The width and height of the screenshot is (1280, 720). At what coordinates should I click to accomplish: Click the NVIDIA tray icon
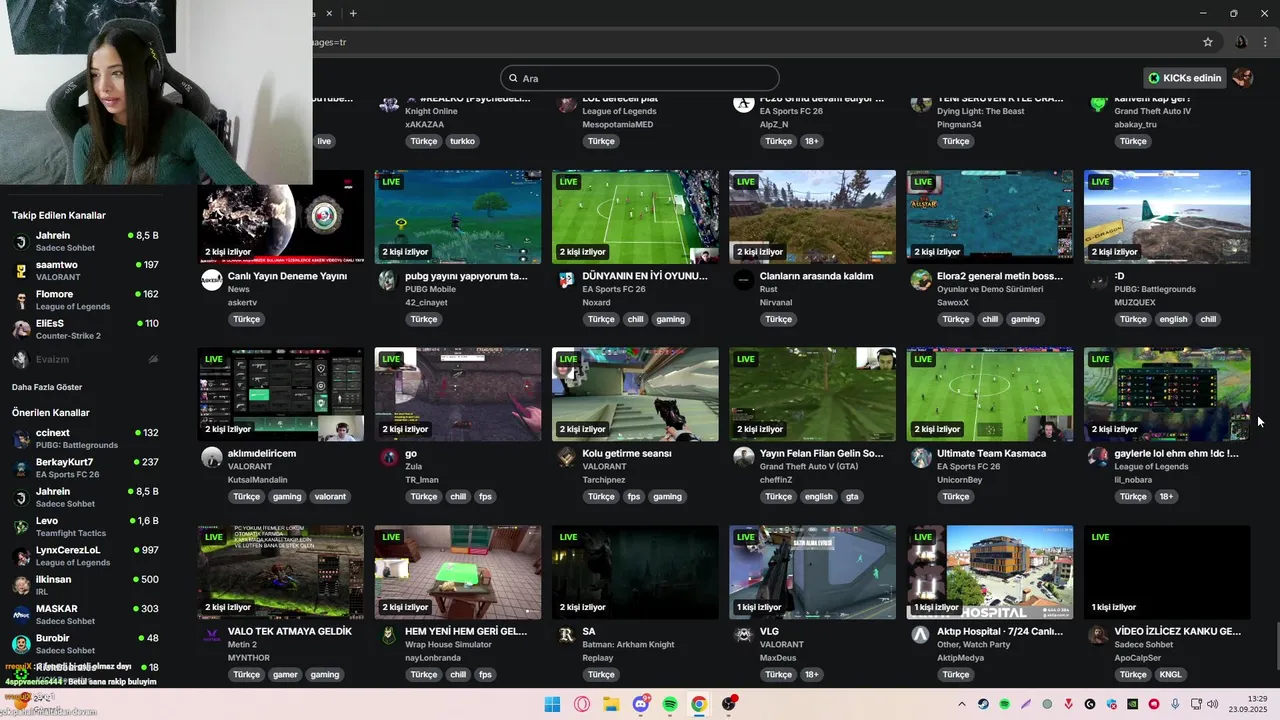click(x=1132, y=704)
